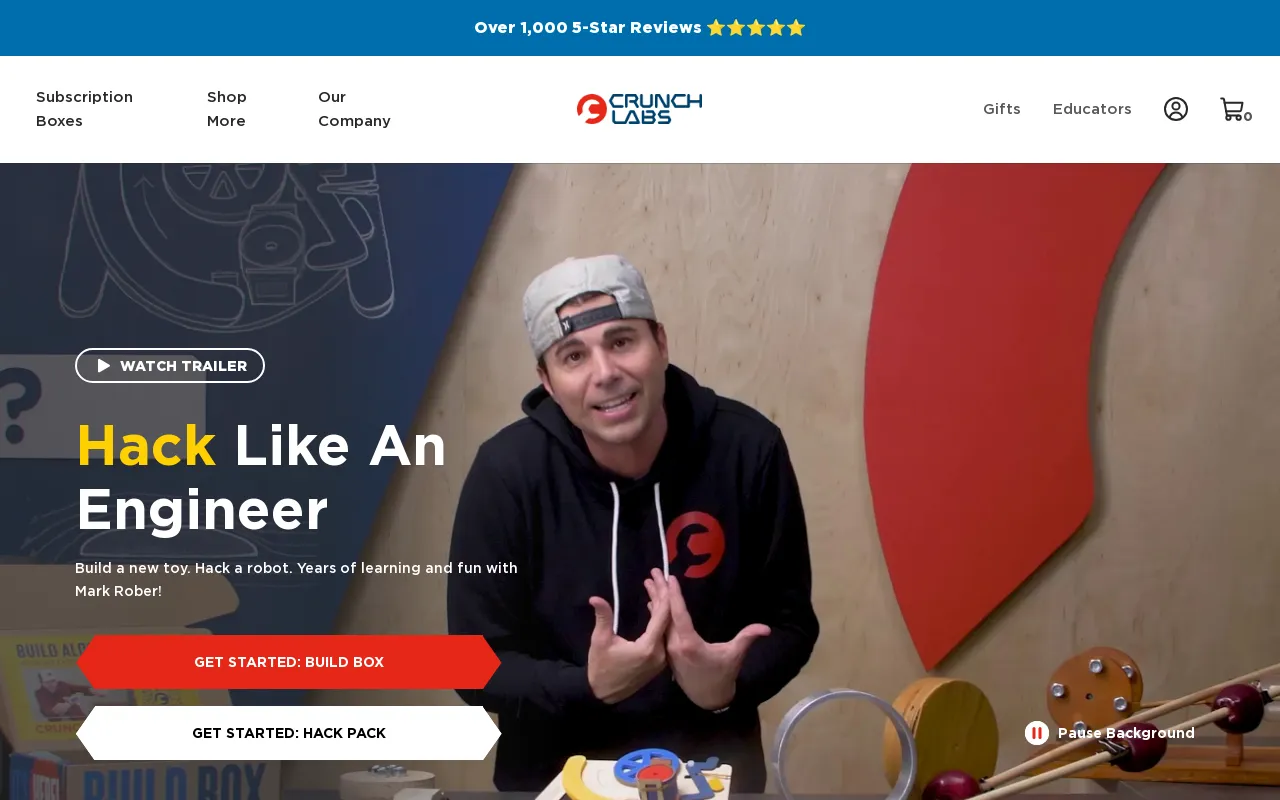The width and height of the screenshot is (1280, 800).
Task: Click the five-star rating icons
Action: tap(756, 28)
